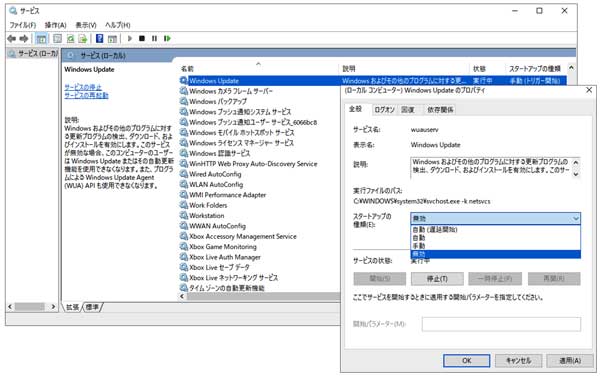Click the console tree's right scroll arrow
The height and width of the screenshot is (377, 600).
pos(53,307)
